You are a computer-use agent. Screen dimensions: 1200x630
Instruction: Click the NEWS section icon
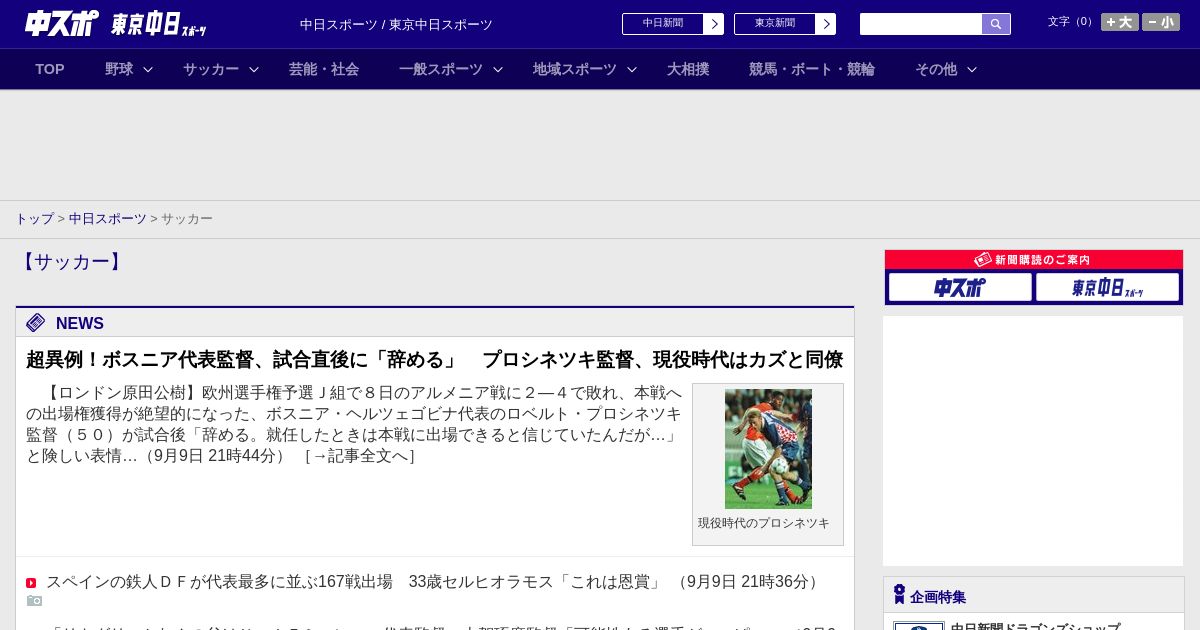coord(36,322)
